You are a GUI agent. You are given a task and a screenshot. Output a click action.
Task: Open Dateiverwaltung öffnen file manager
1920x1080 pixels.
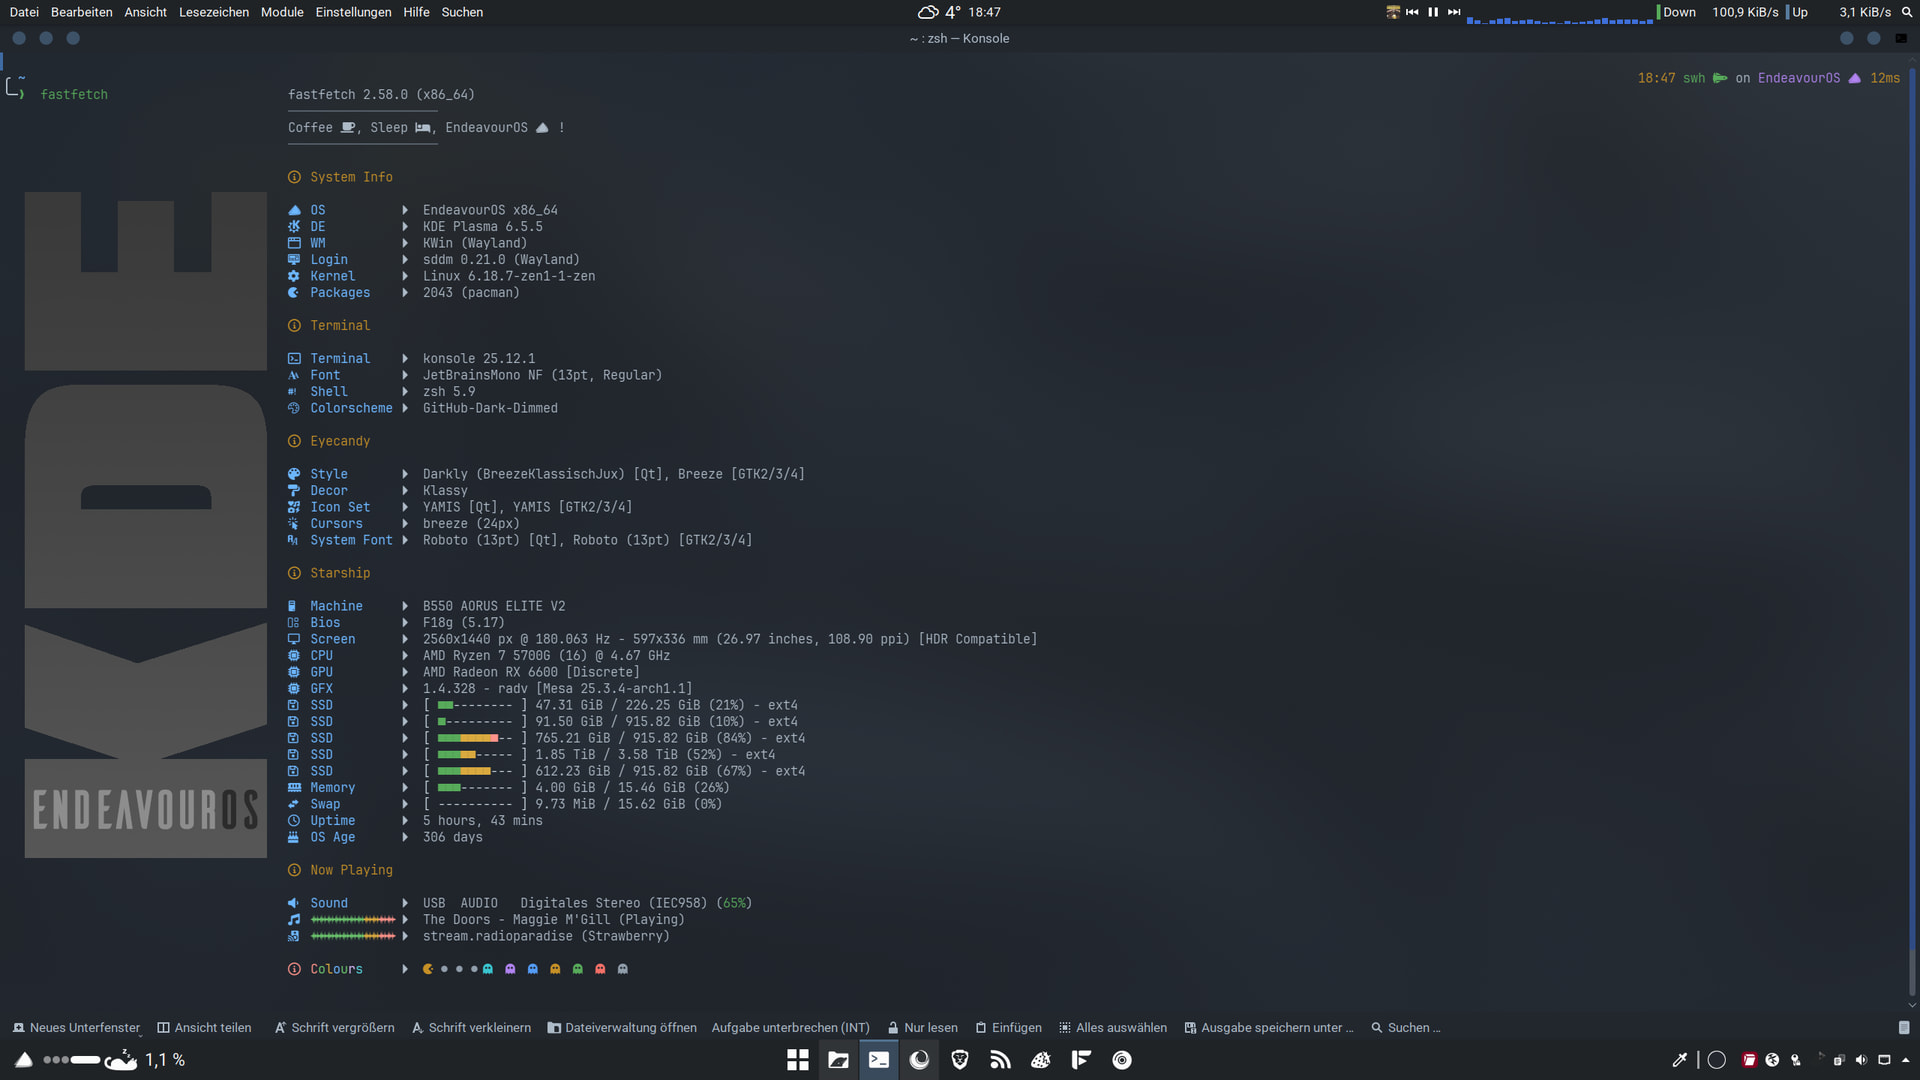(x=622, y=1028)
